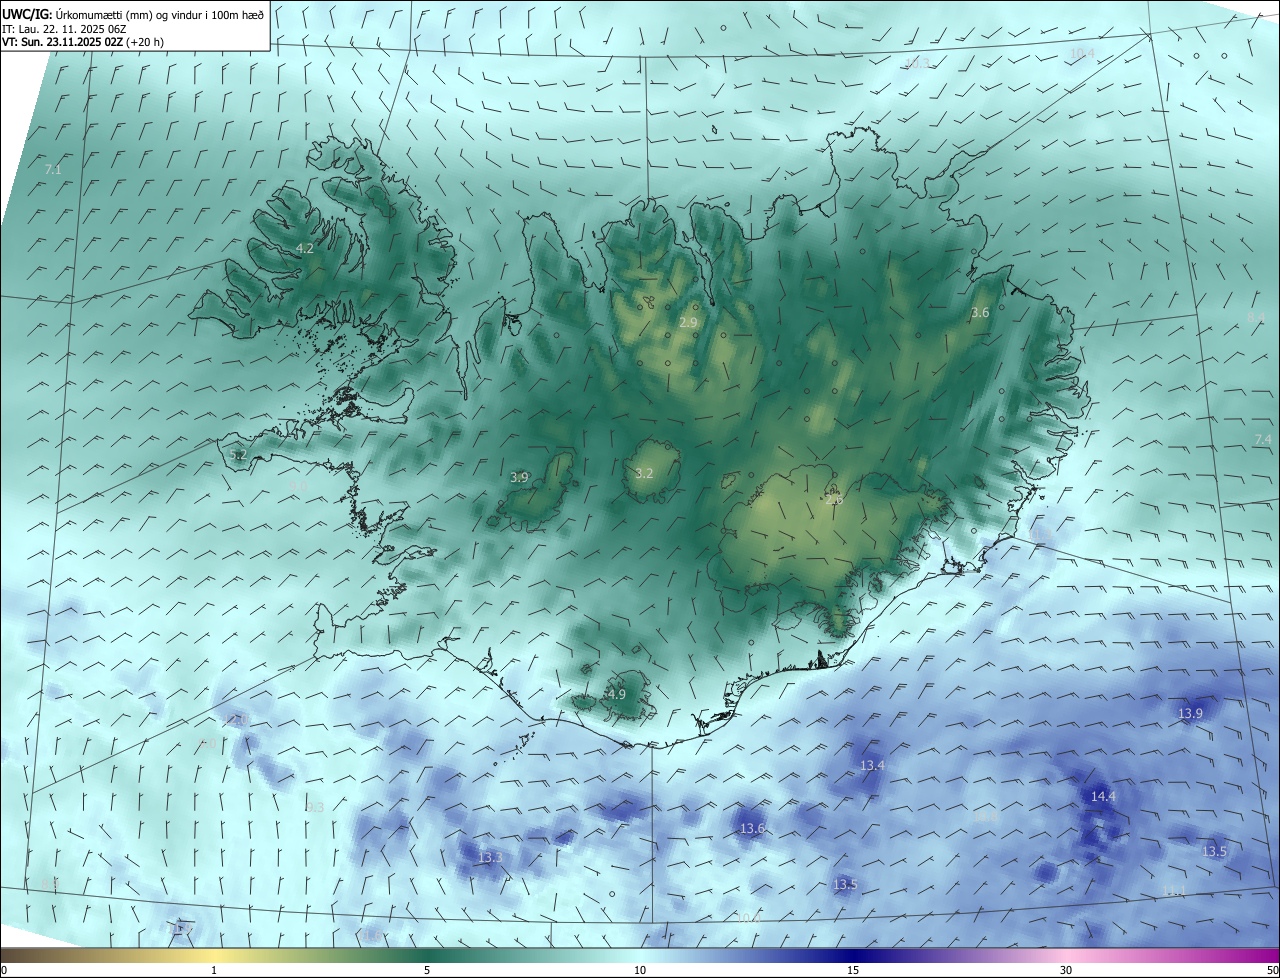The width and height of the screenshot is (1280, 978).
Task: Click the 2.9 value label
Action: tap(688, 322)
